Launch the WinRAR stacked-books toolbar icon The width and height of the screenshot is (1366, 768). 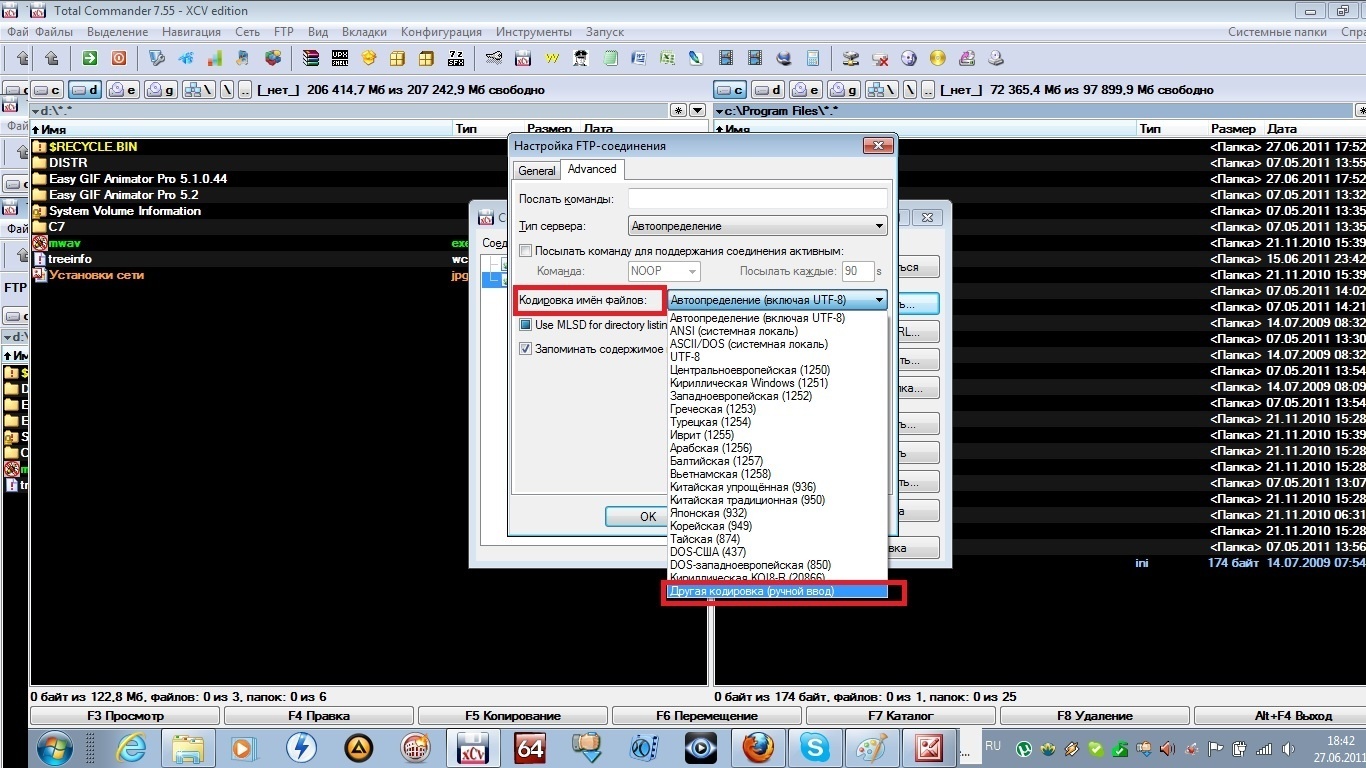pyautogui.click(x=311, y=58)
